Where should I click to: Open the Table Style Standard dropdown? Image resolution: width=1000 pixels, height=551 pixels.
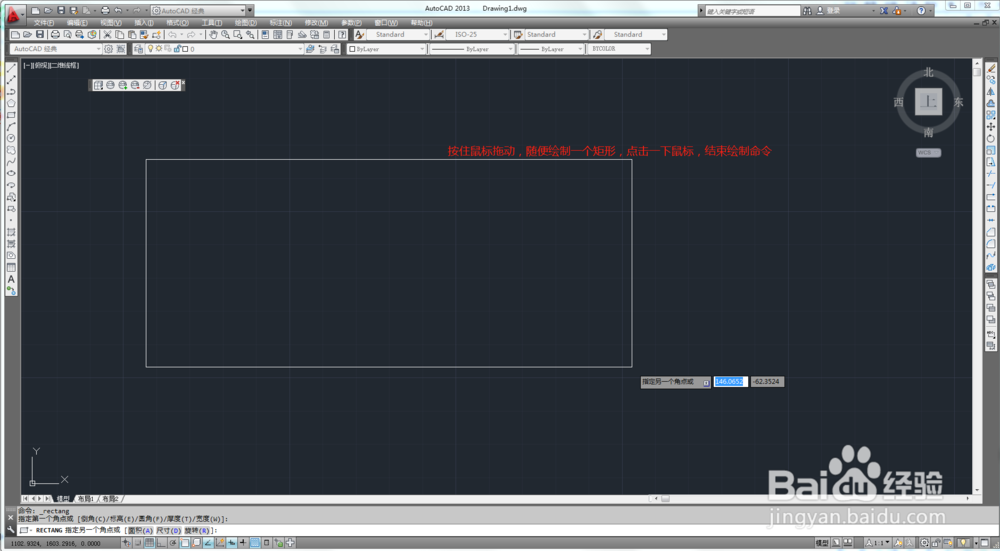tap(556, 34)
